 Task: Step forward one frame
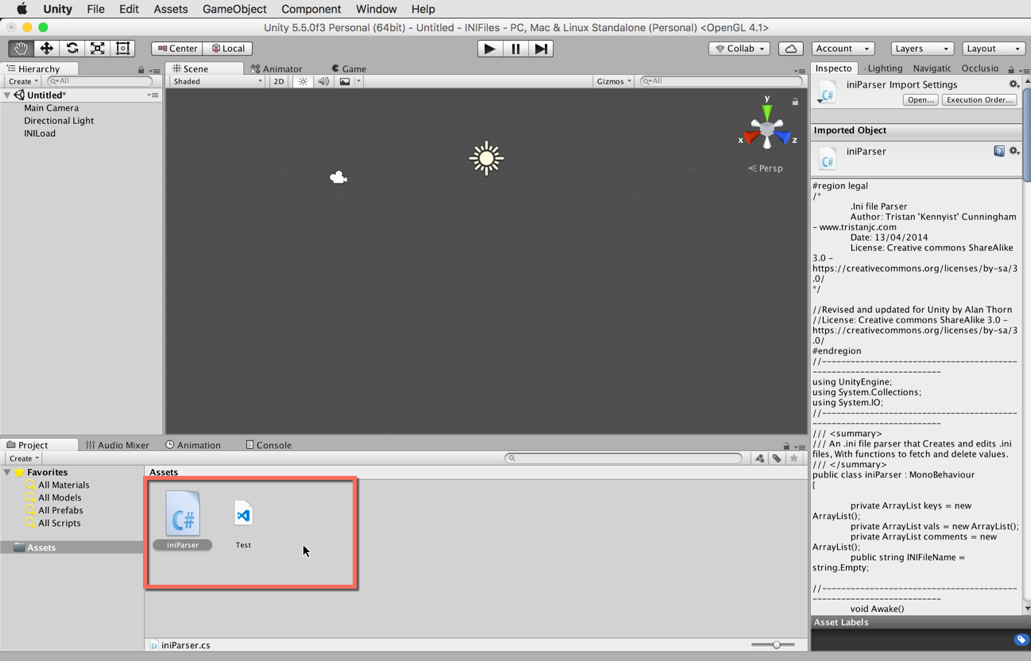click(x=541, y=49)
